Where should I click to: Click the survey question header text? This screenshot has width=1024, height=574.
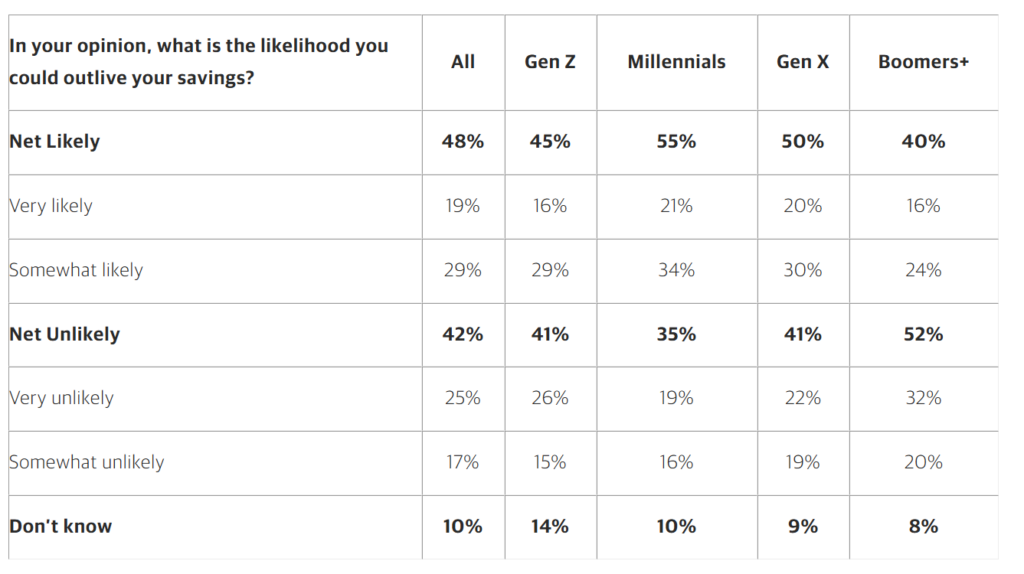199,62
